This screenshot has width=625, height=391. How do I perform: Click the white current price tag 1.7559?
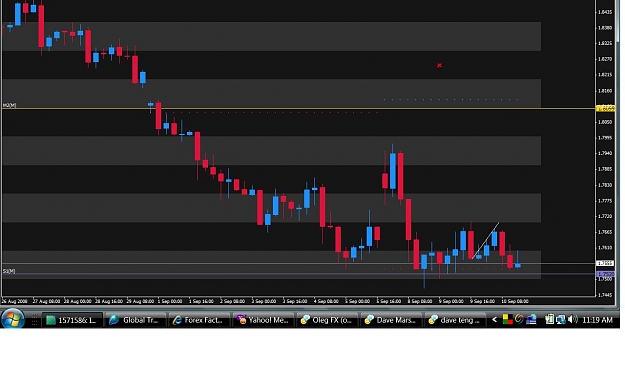click(605, 263)
